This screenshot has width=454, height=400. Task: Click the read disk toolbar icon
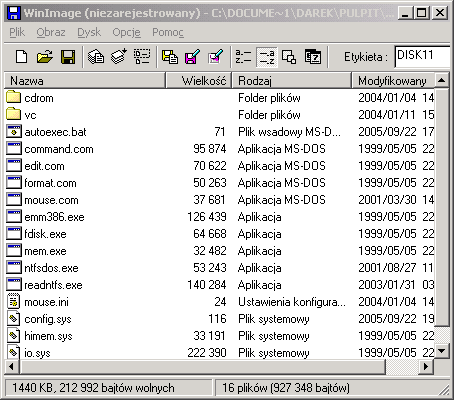170,57
